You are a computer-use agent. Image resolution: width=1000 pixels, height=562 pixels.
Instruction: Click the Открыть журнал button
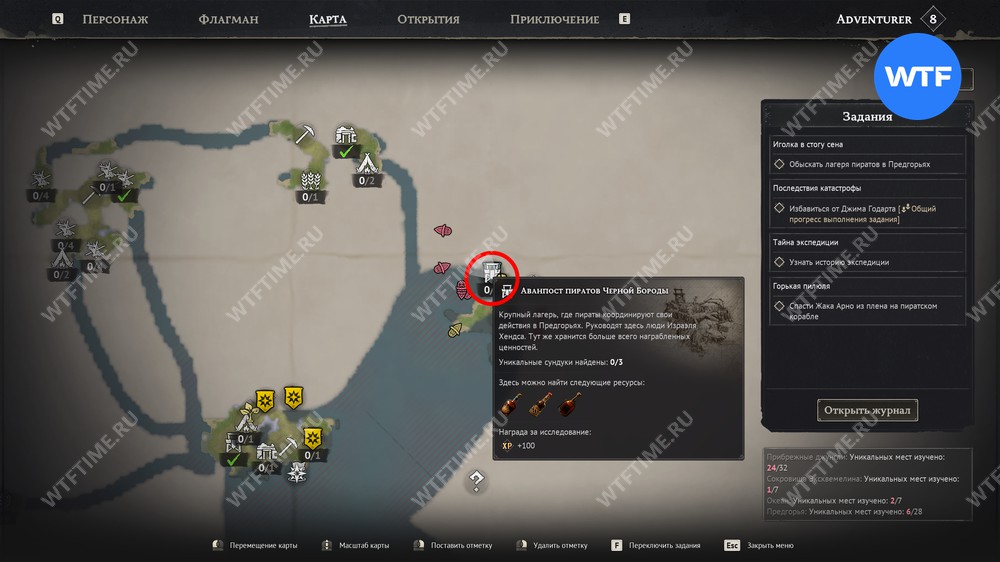point(867,410)
